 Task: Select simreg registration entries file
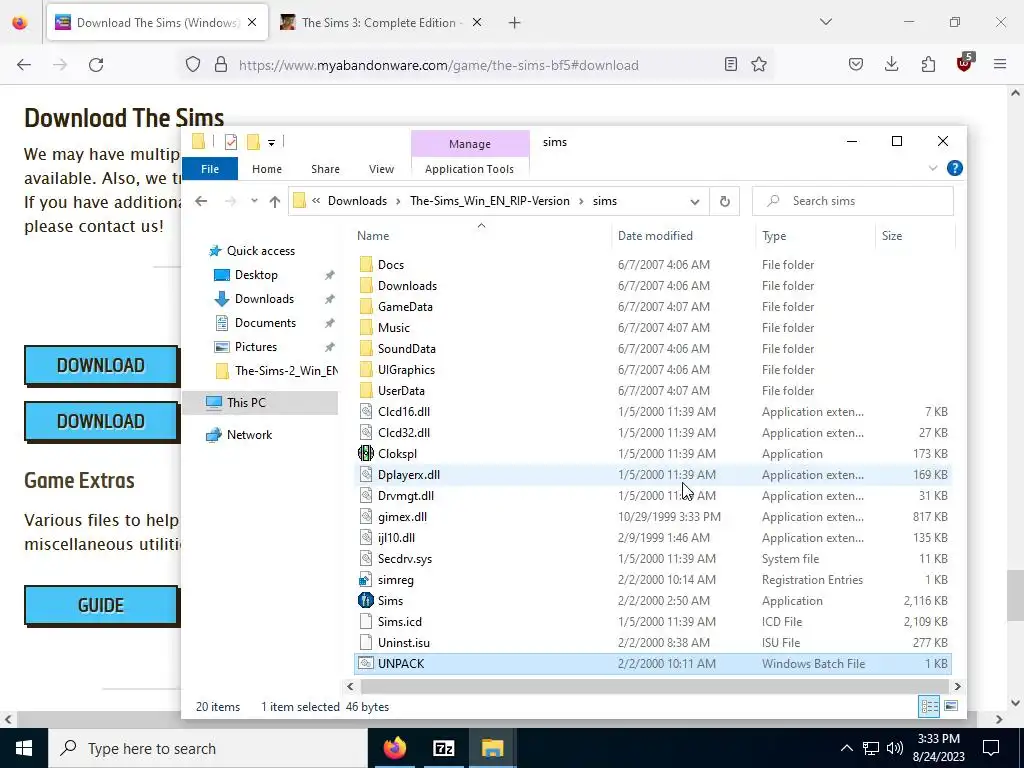pos(396,580)
